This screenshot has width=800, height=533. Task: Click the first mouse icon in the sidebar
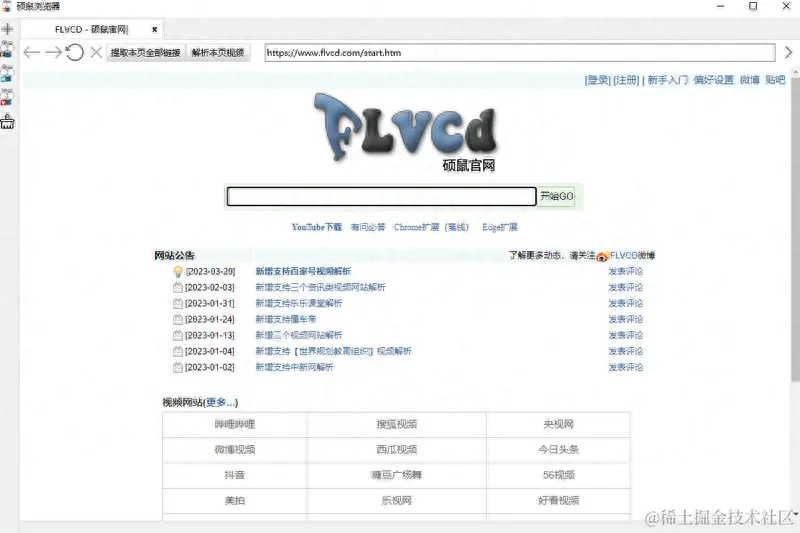pos(7,49)
